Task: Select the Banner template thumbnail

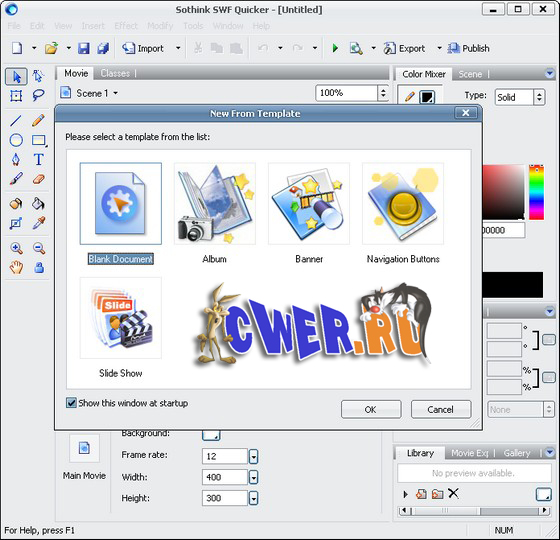Action: click(309, 204)
